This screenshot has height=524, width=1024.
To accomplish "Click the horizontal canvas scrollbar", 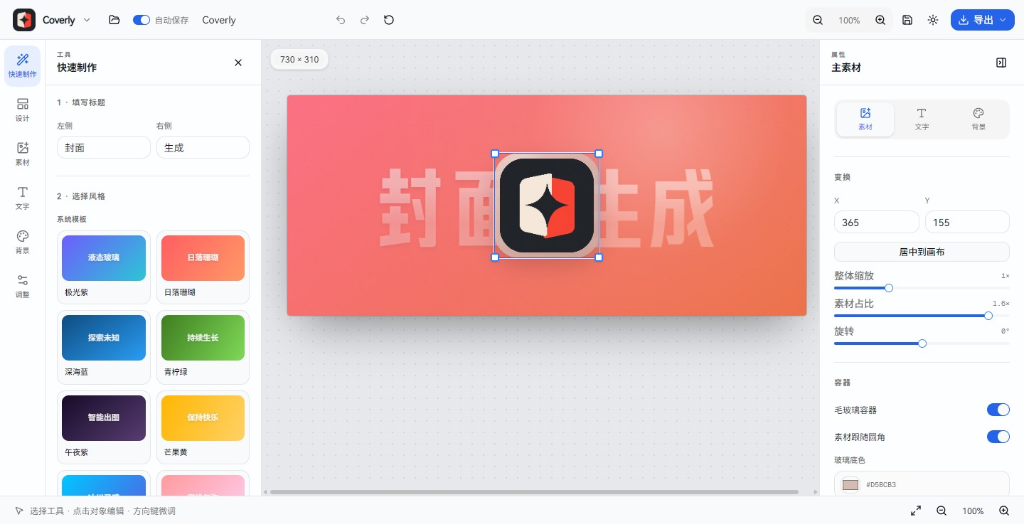I will pos(534,492).
